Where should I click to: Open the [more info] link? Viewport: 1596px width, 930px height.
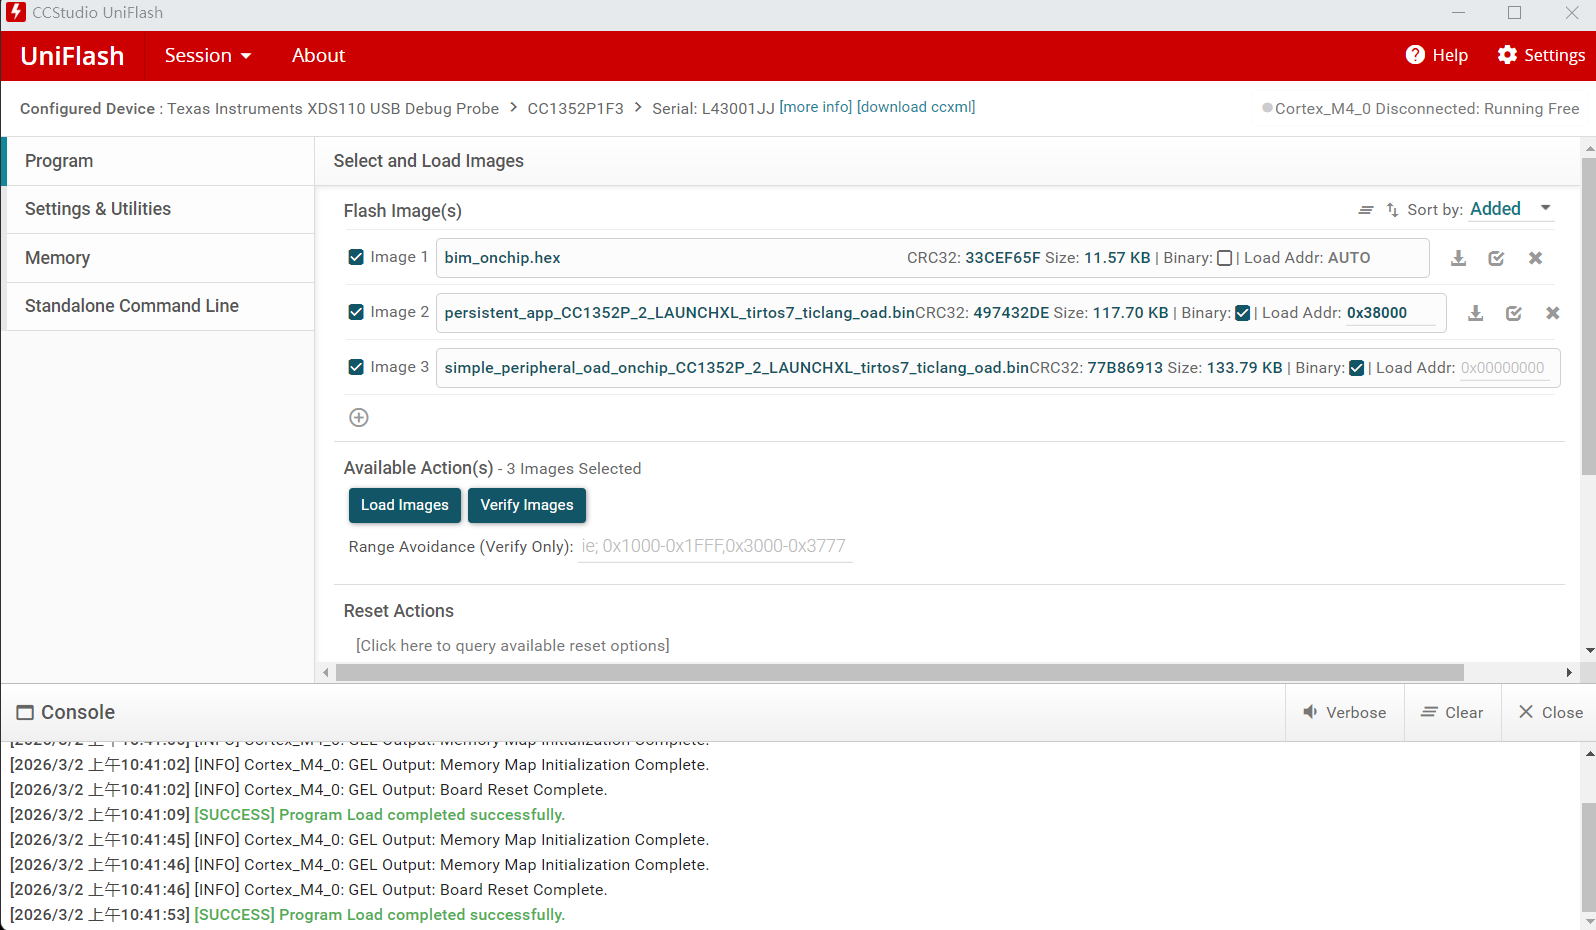(x=816, y=107)
